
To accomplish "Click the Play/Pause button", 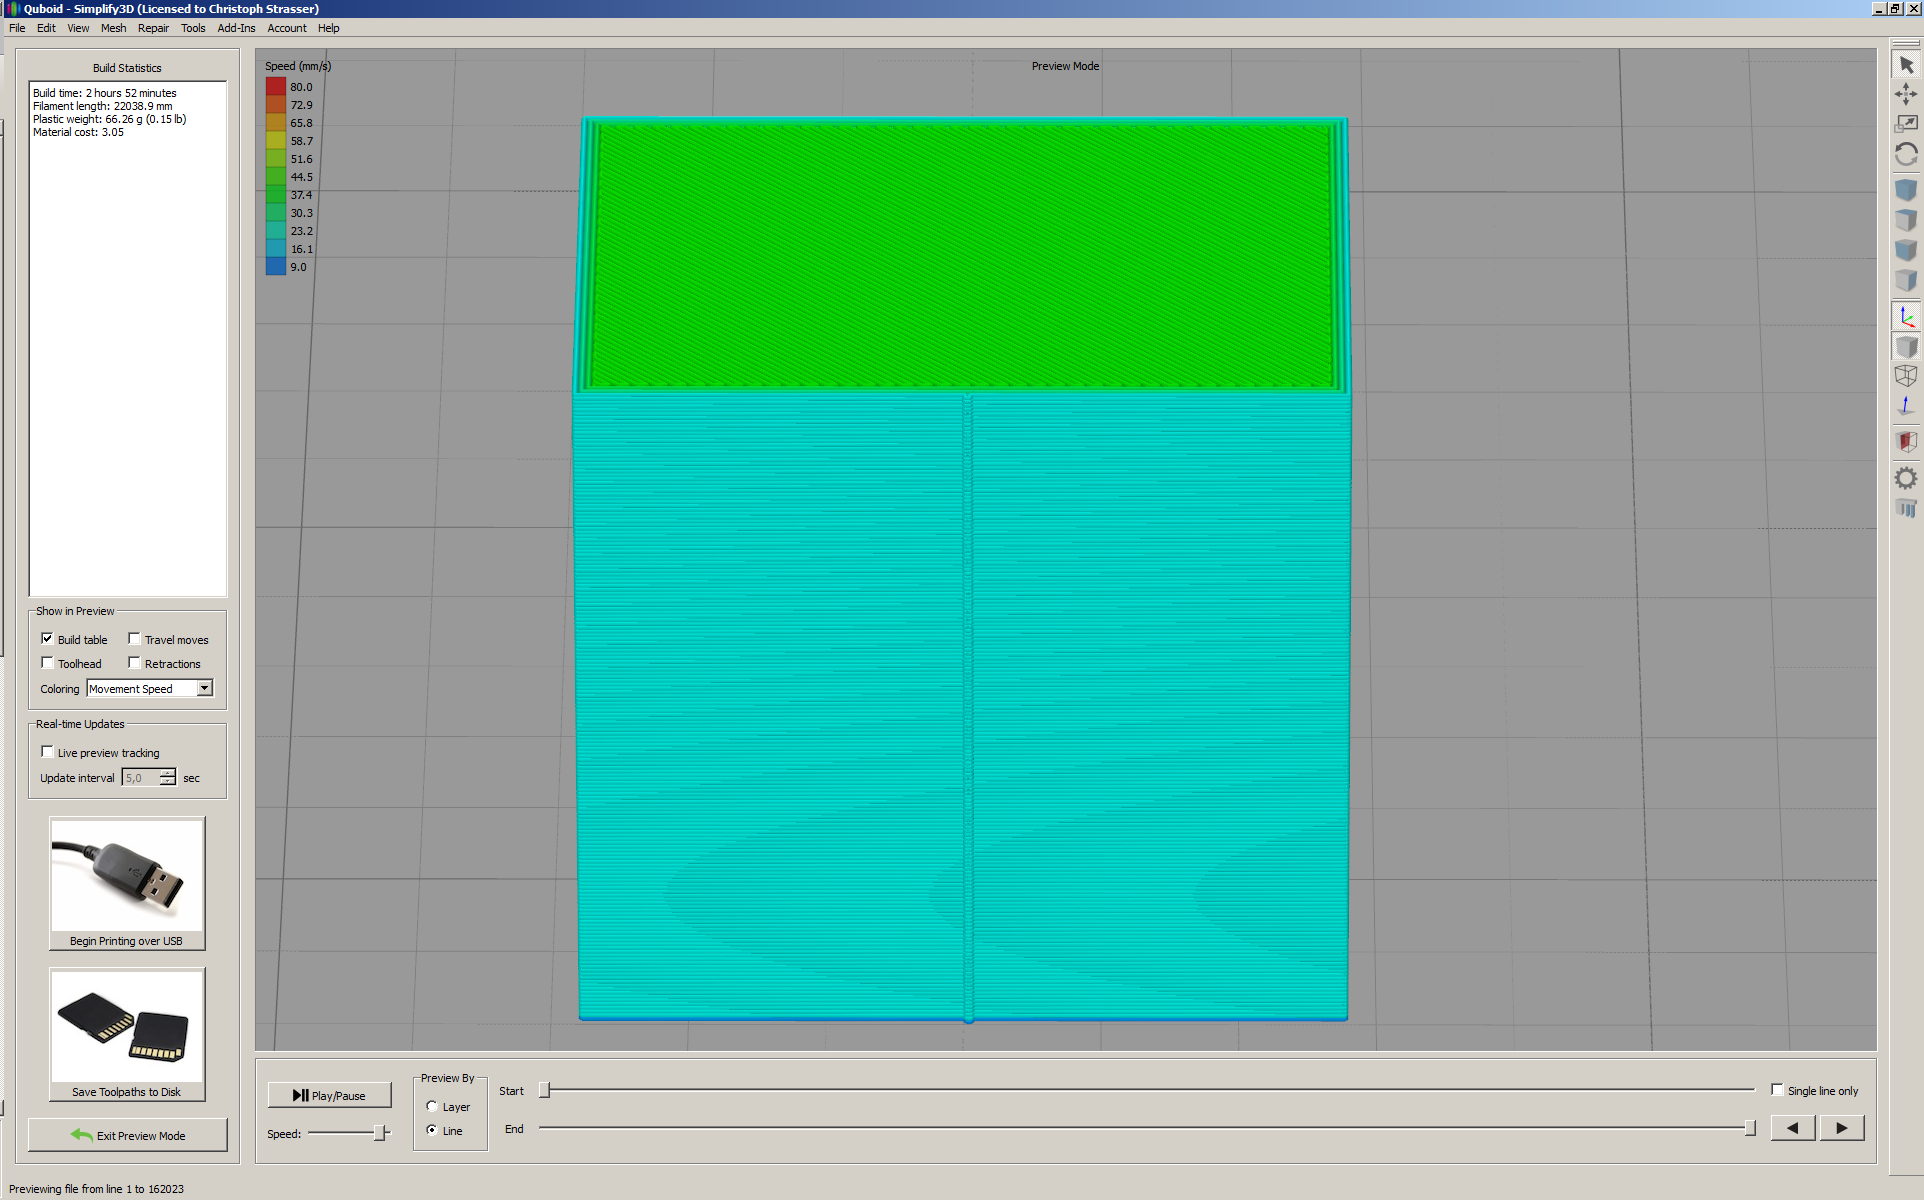I will click(x=329, y=1095).
